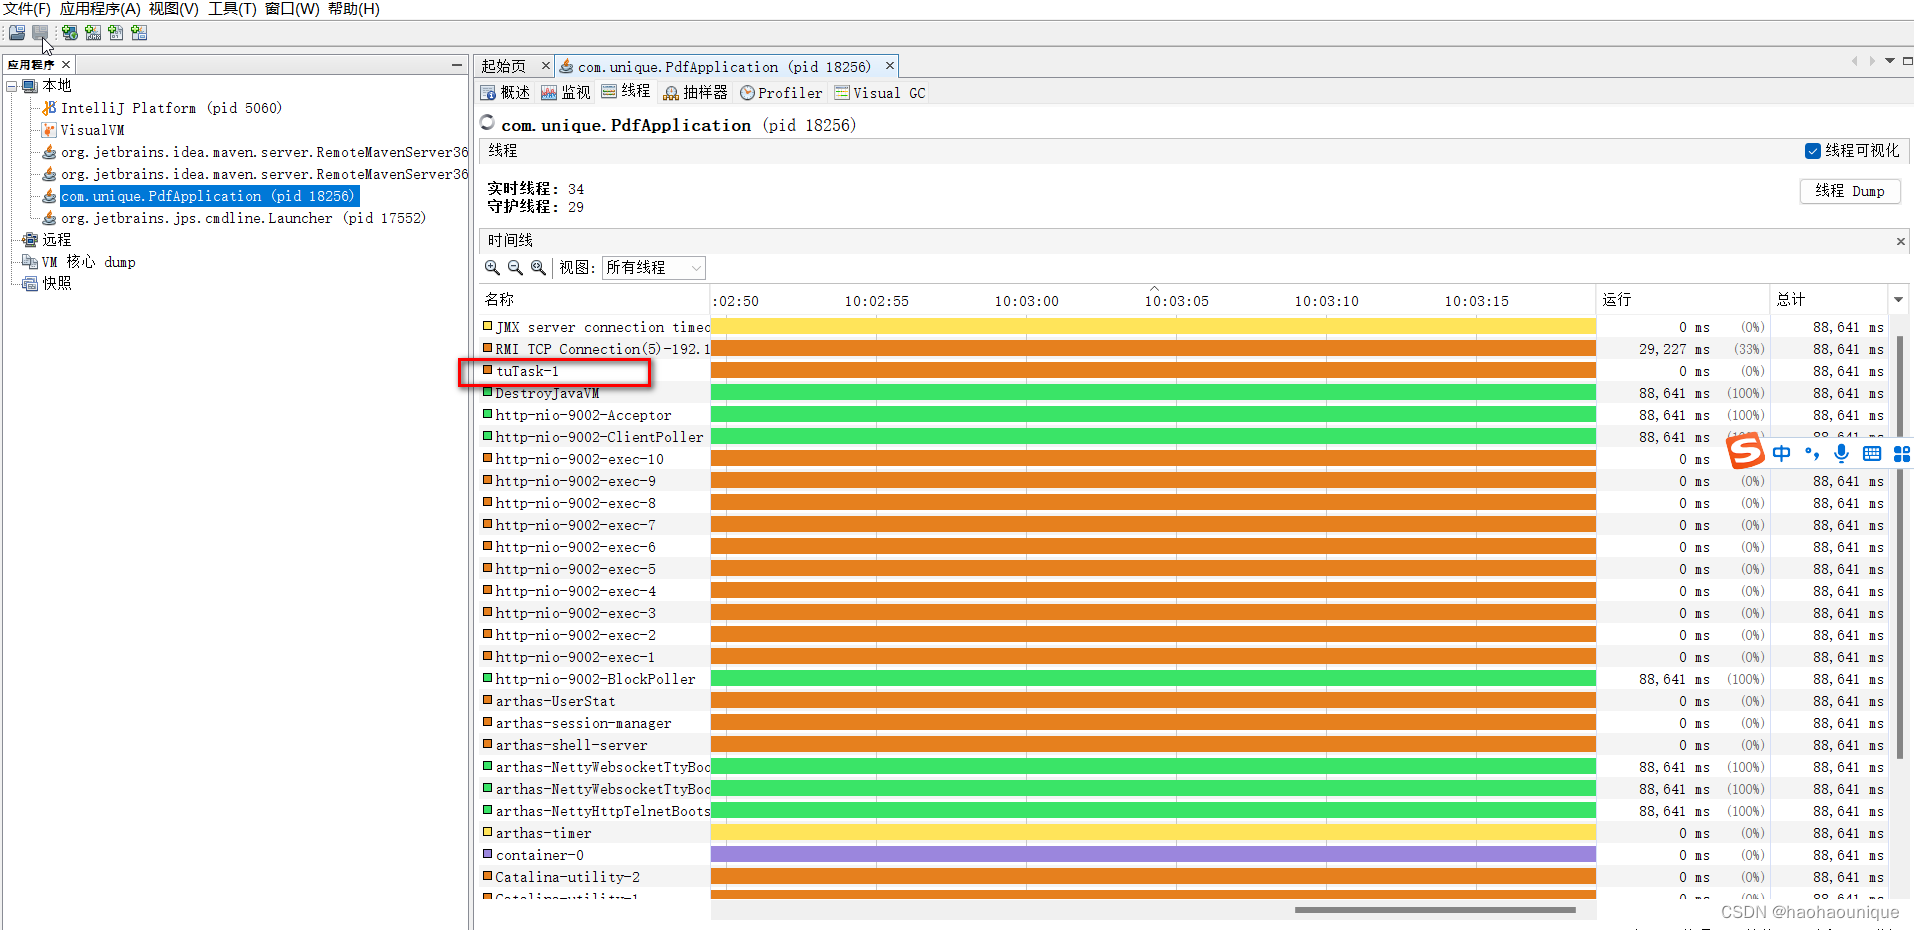
Task: Open the table column chooser arrow beside 总计
Action: pos(1898,300)
